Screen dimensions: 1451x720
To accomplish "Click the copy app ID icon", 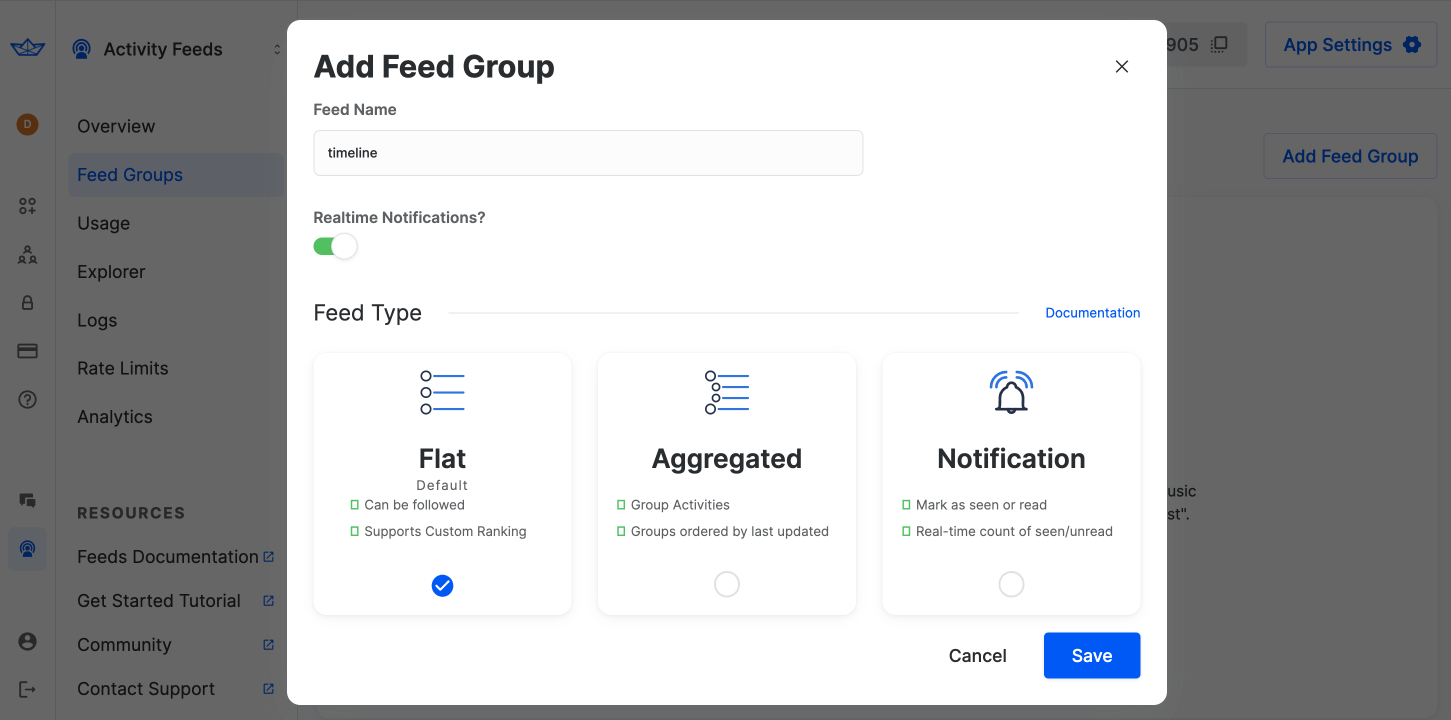I will coord(1219,45).
